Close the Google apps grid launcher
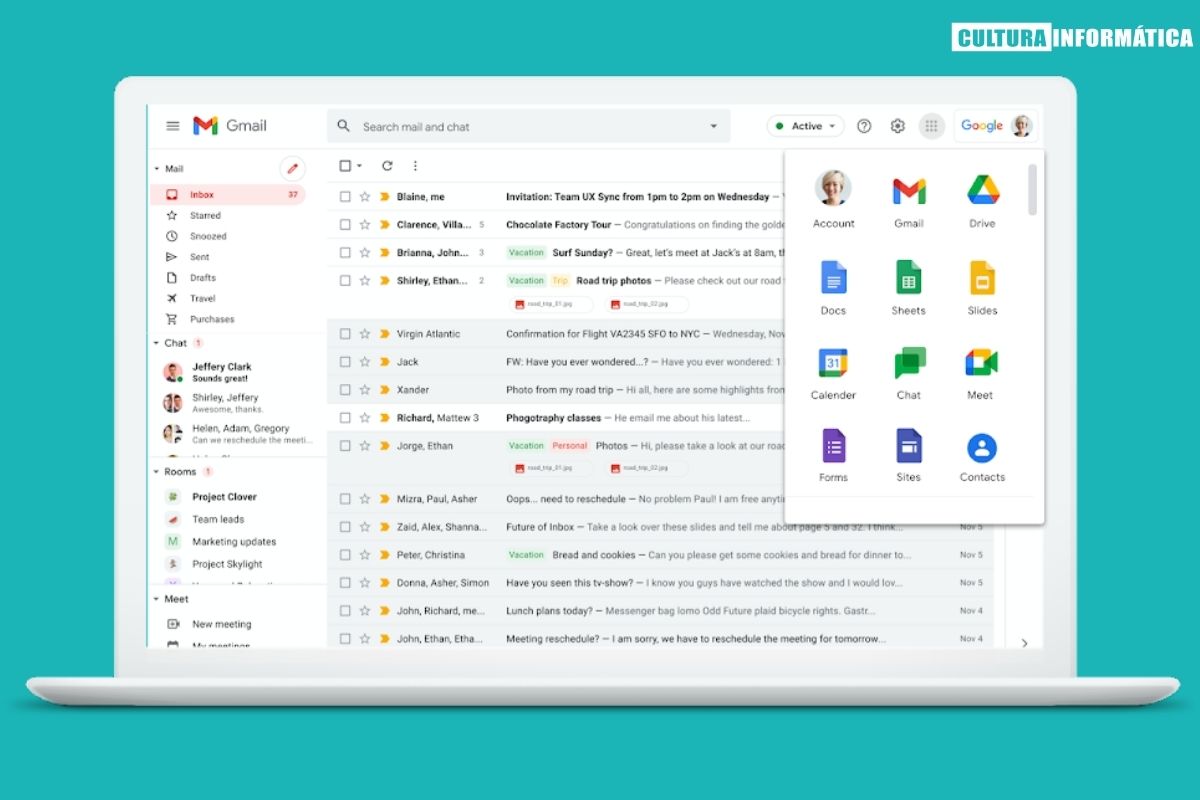This screenshot has height=800, width=1200. pyautogui.click(x=932, y=126)
